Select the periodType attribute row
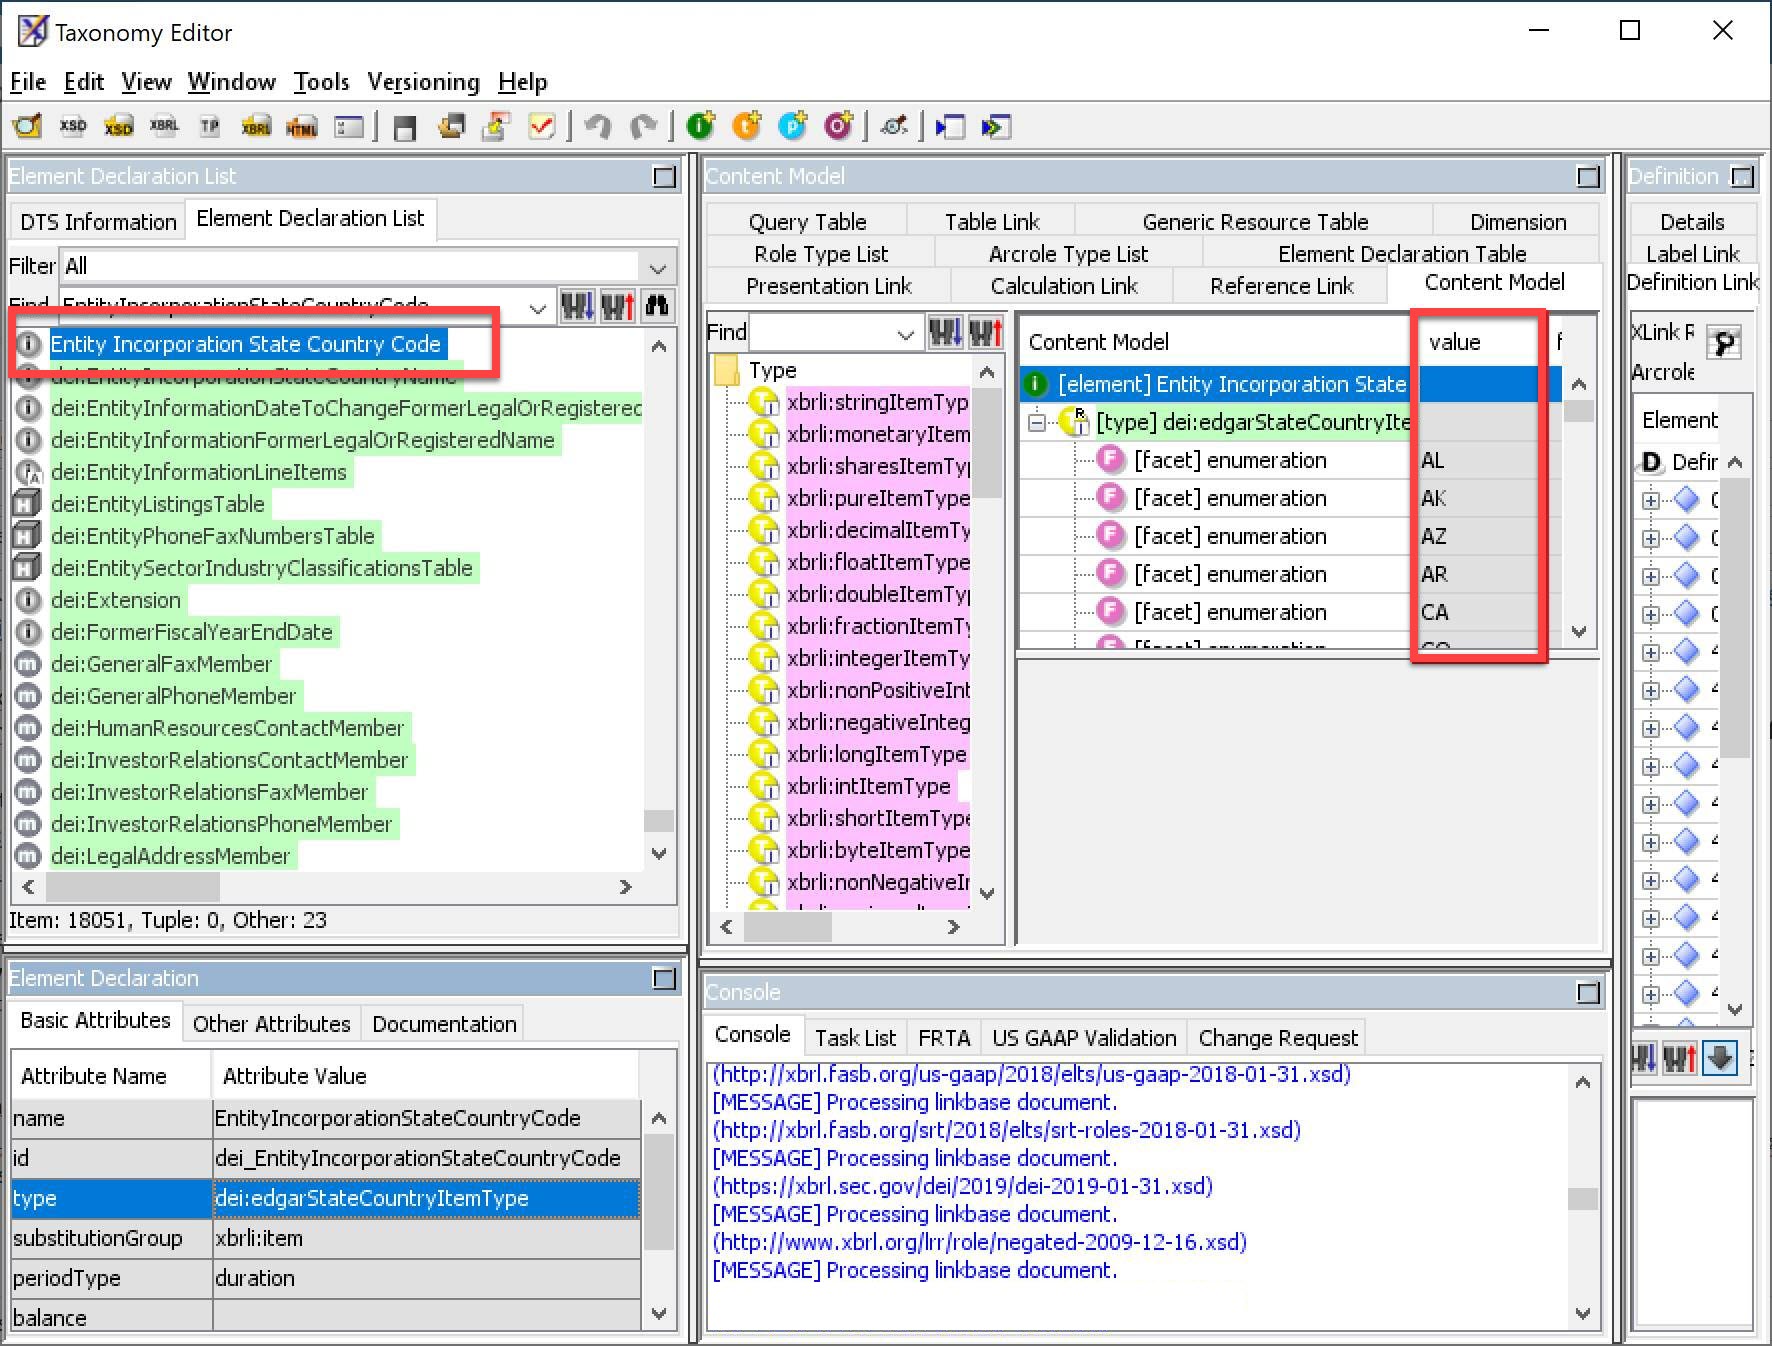 coord(326,1278)
